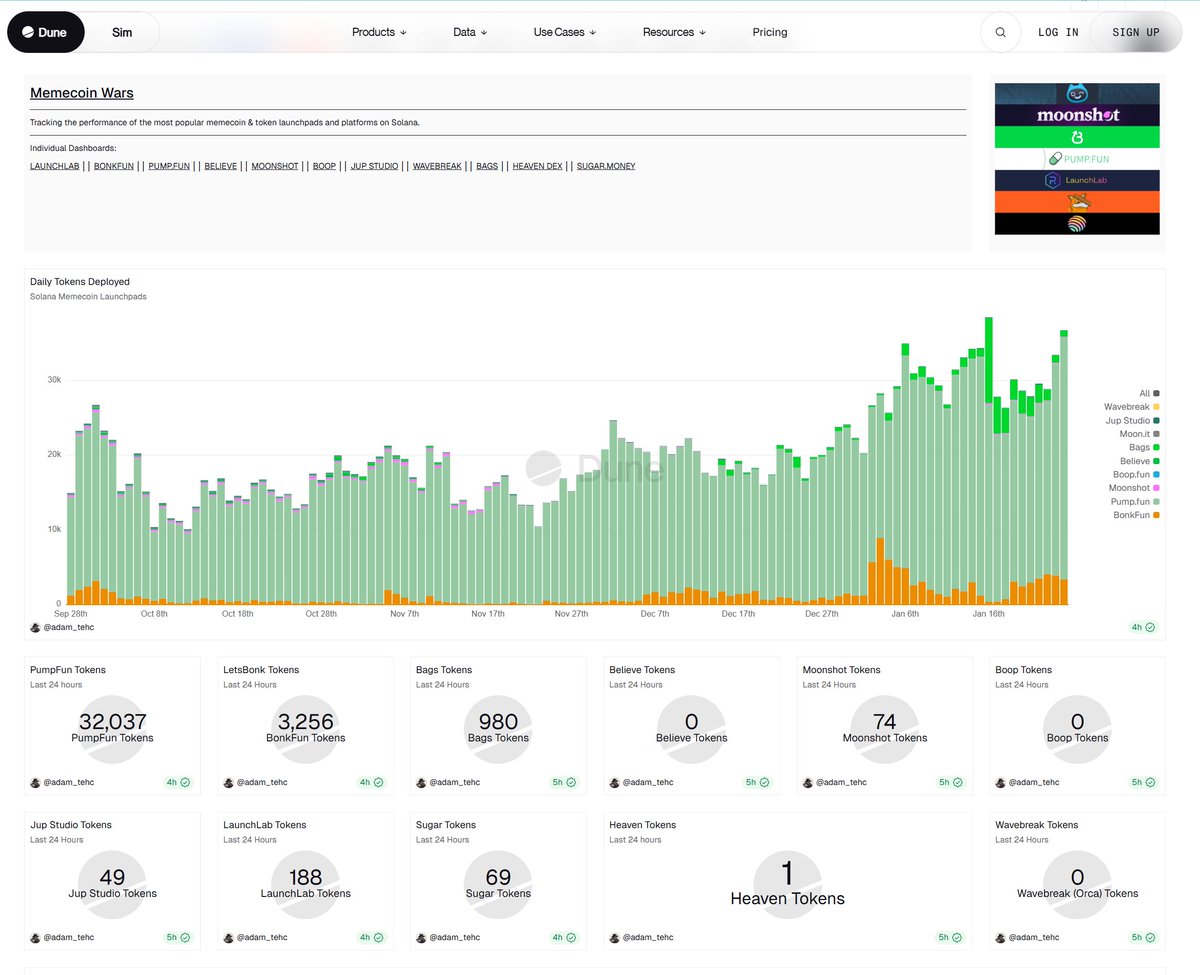
Task: Click the Dune logo button
Action: [x=46, y=32]
